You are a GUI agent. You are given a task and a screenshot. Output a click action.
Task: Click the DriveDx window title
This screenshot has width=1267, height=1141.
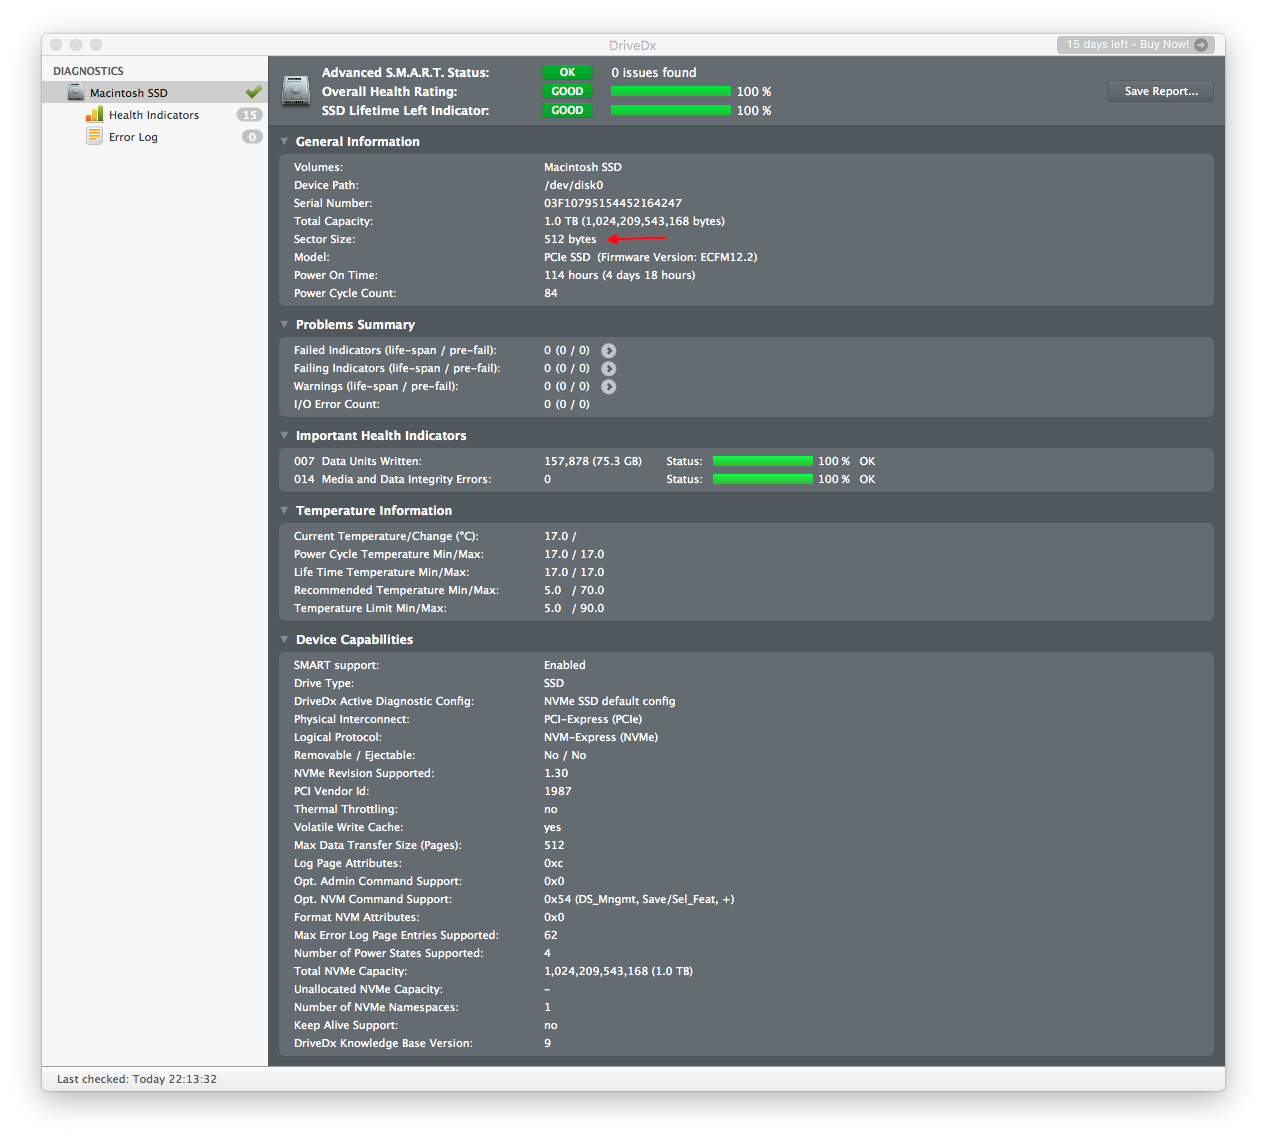[x=633, y=45]
